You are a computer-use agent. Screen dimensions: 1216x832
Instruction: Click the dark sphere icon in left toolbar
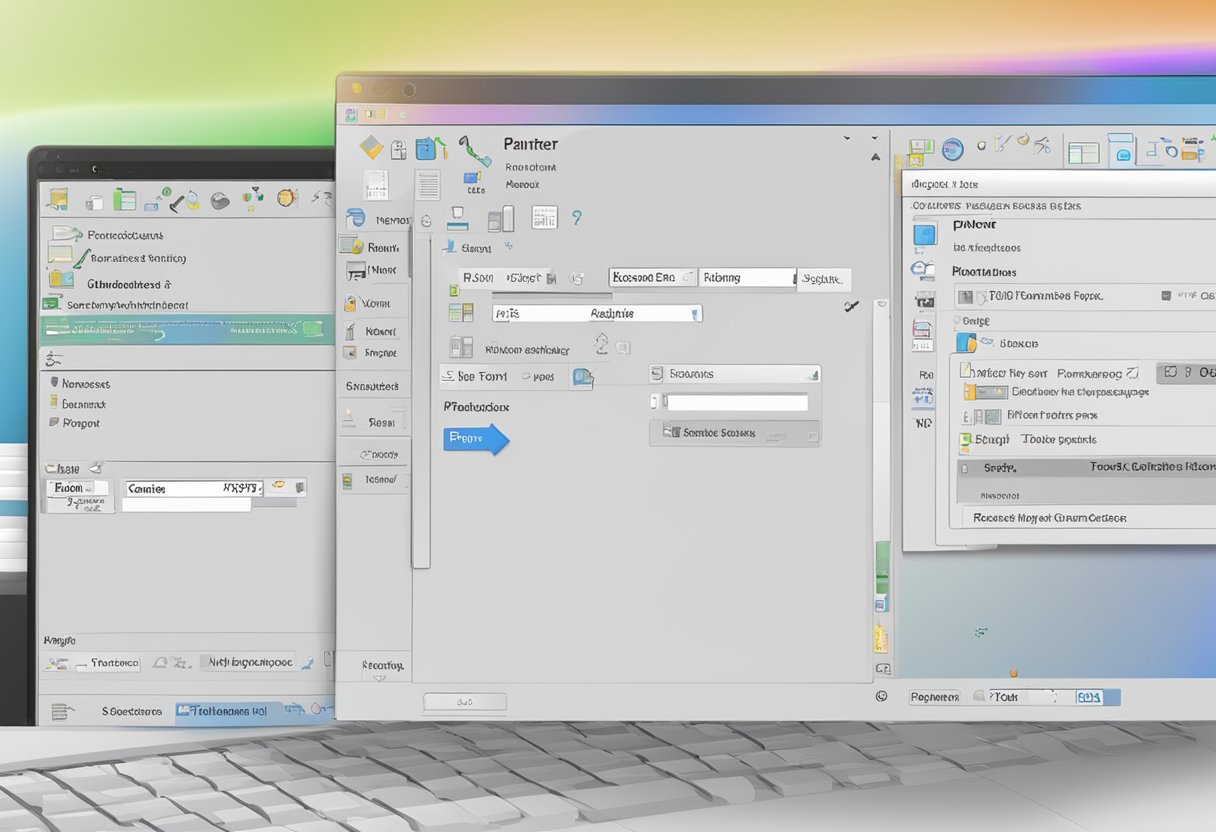[x=221, y=201]
